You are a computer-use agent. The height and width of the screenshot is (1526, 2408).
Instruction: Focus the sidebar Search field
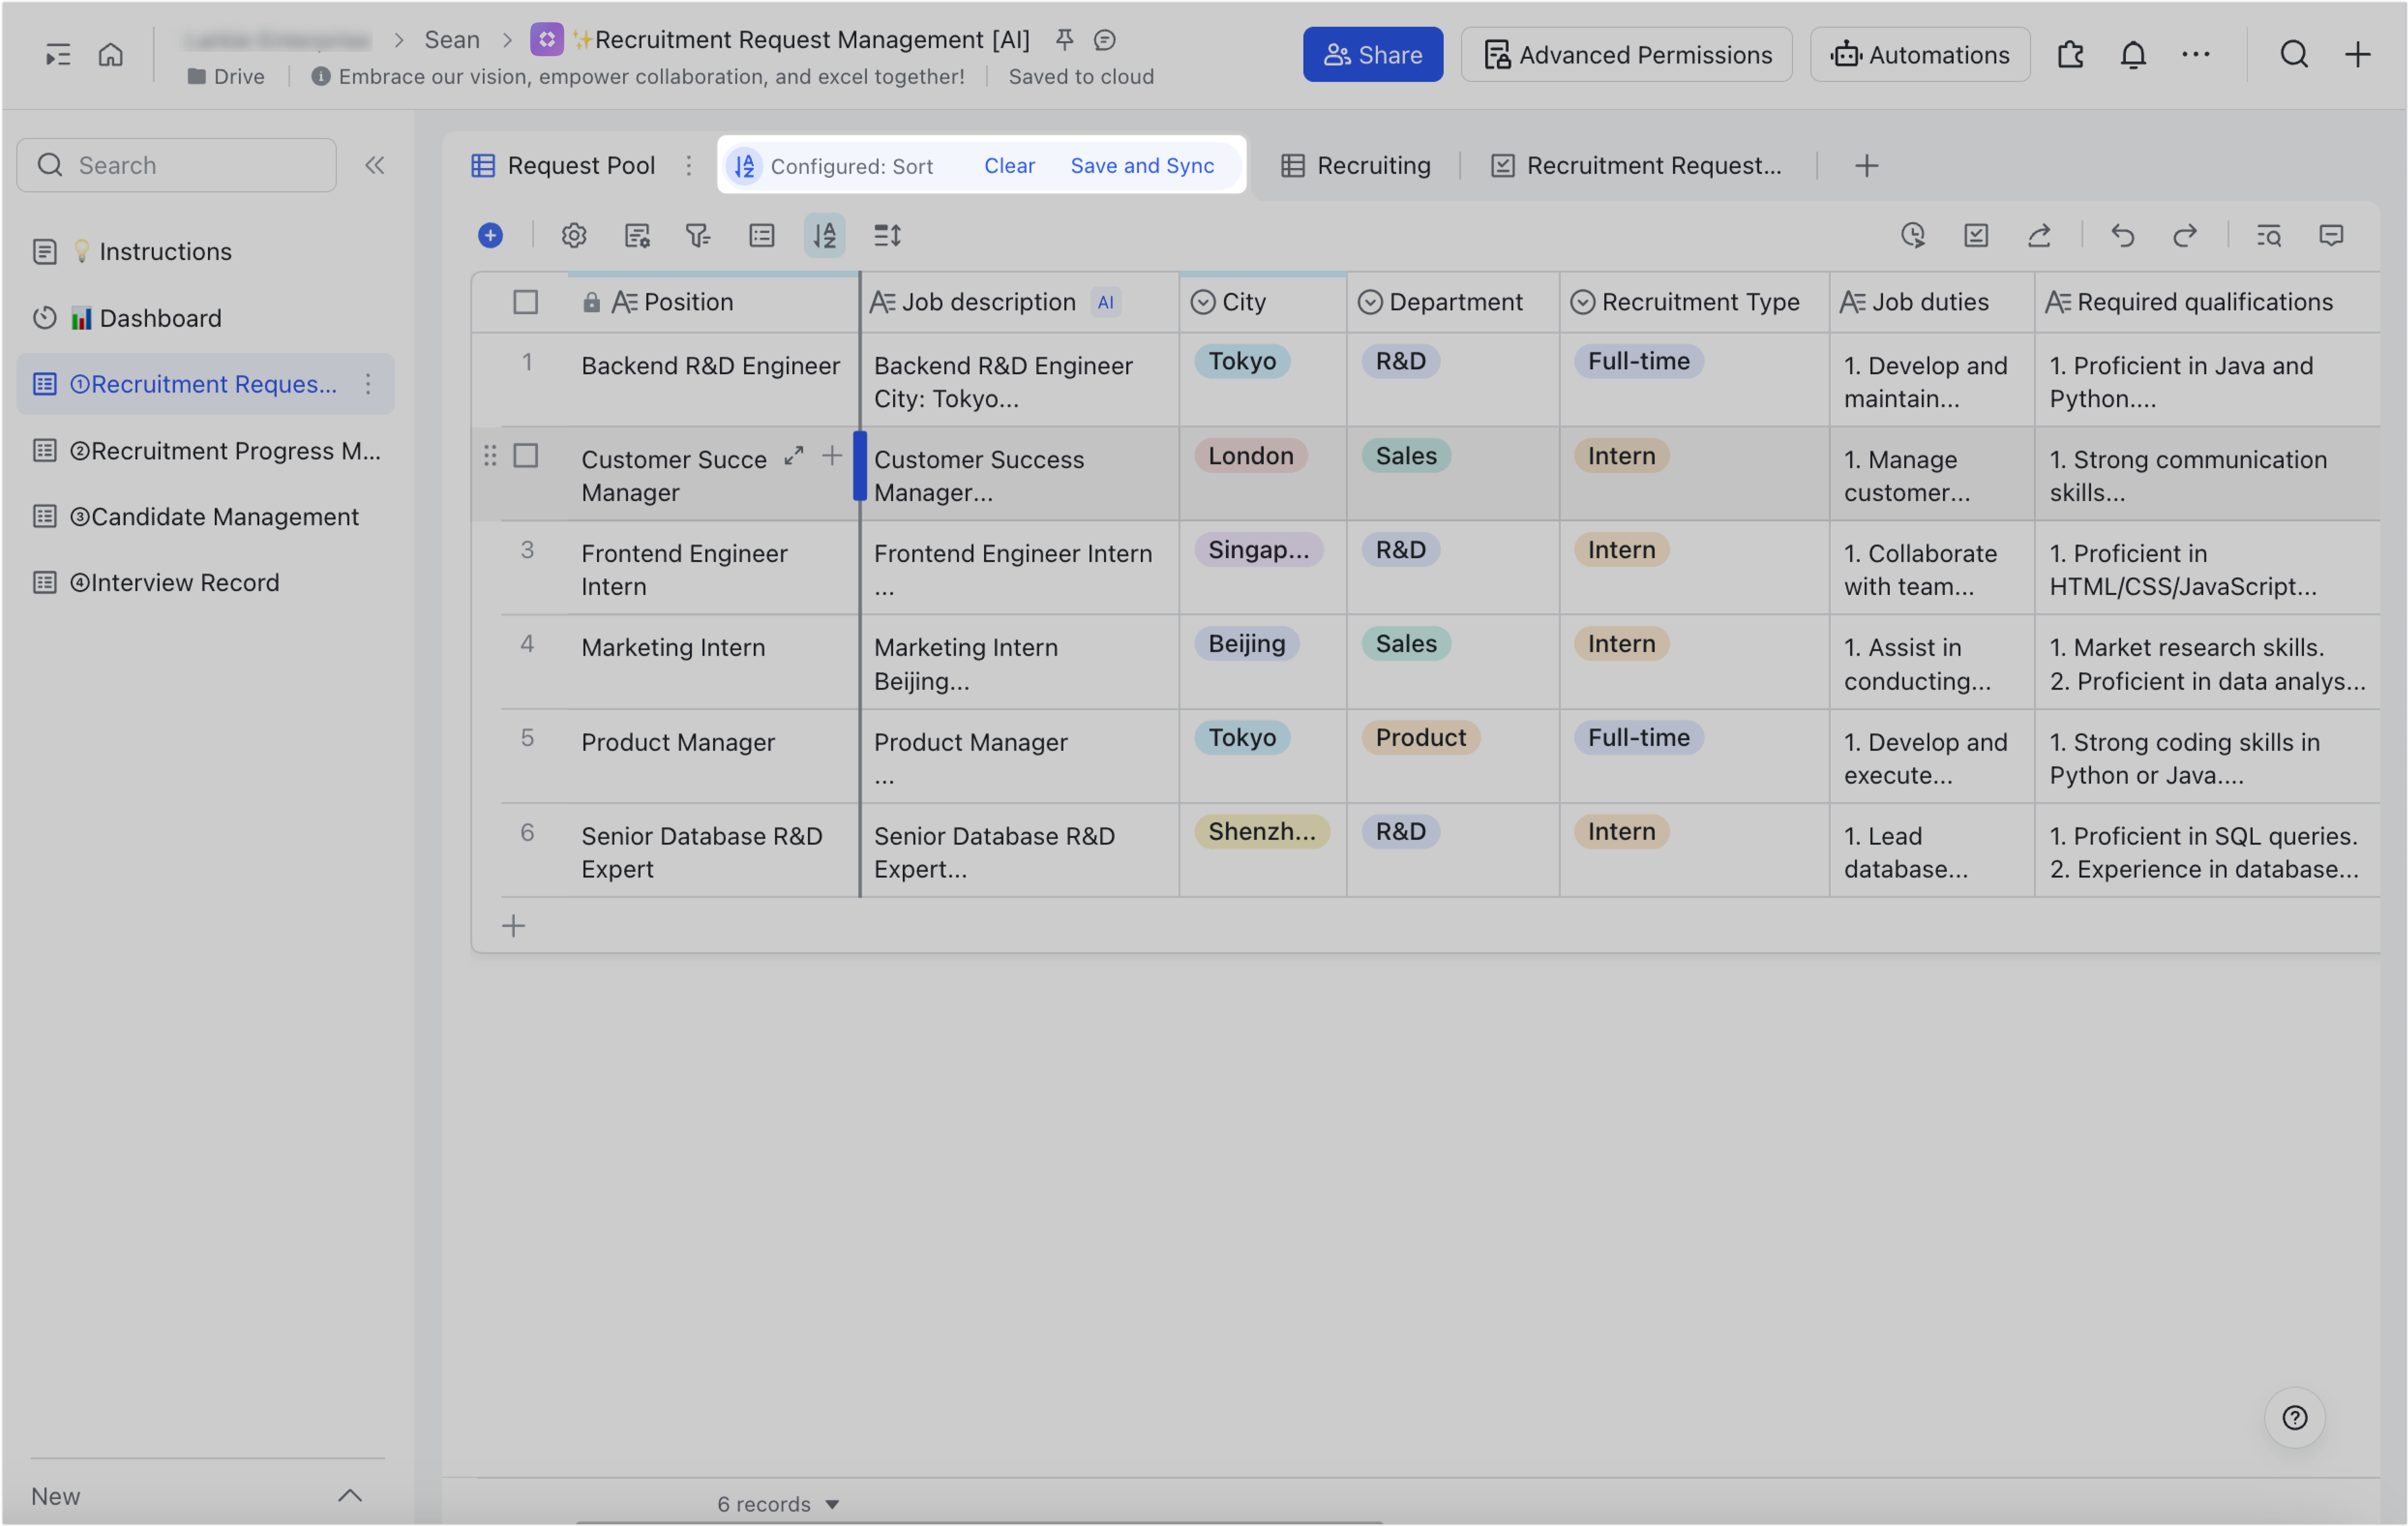click(176, 165)
